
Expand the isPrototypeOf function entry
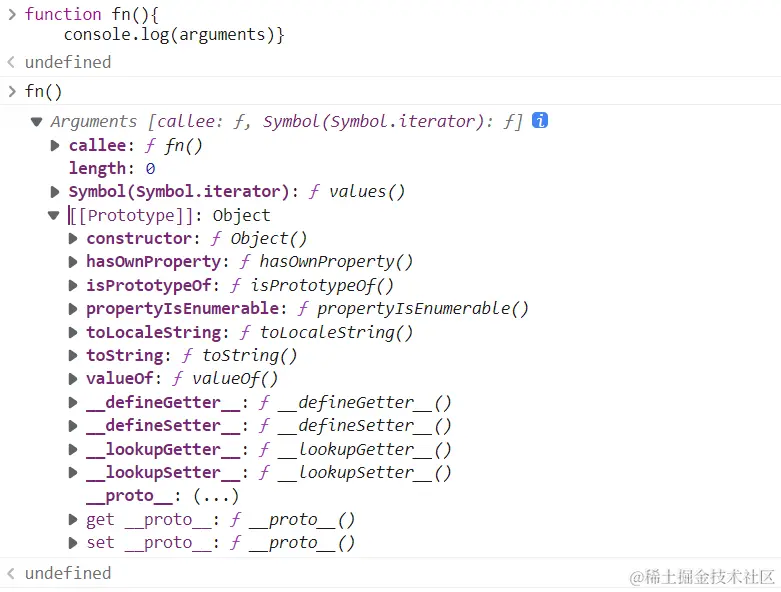(73, 285)
